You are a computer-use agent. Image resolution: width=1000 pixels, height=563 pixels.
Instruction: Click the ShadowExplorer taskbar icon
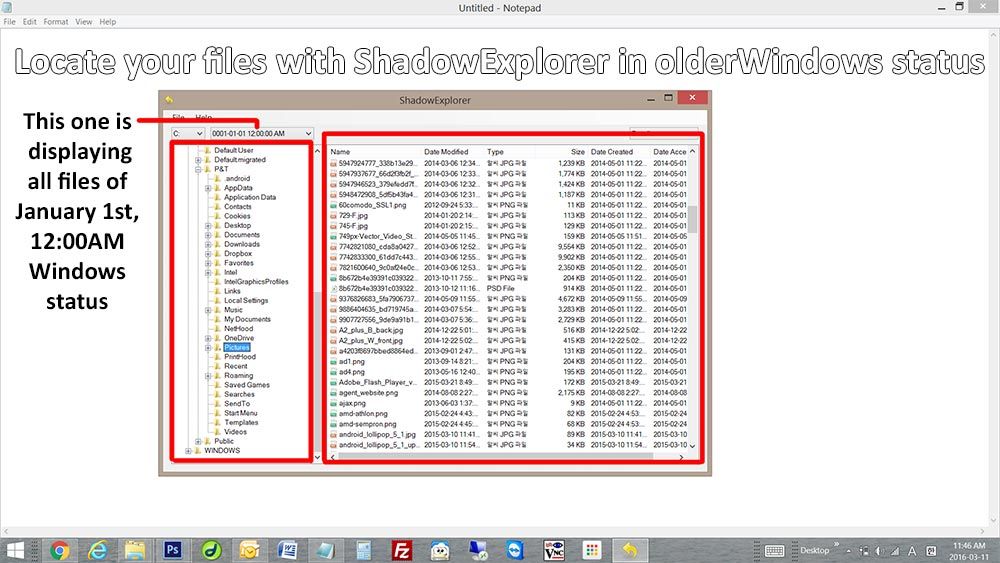click(x=630, y=550)
